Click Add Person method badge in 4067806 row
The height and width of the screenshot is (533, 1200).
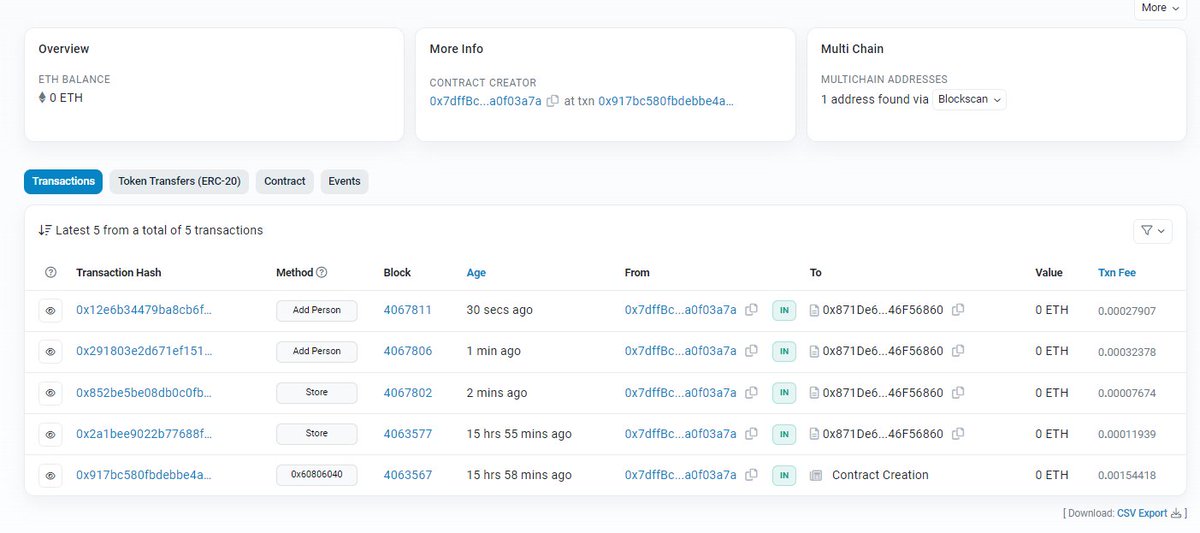[x=316, y=351]
